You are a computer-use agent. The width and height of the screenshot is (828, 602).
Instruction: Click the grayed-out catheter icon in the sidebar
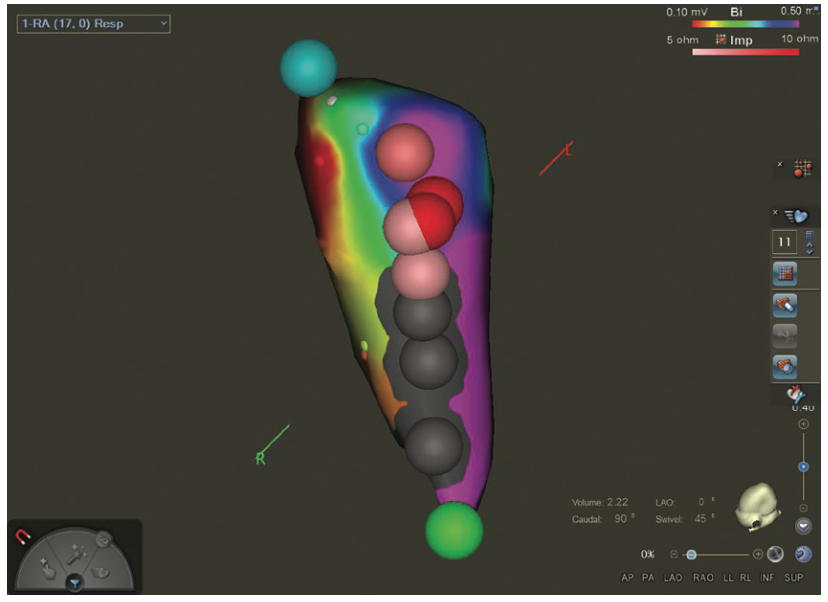pos(786,335)
